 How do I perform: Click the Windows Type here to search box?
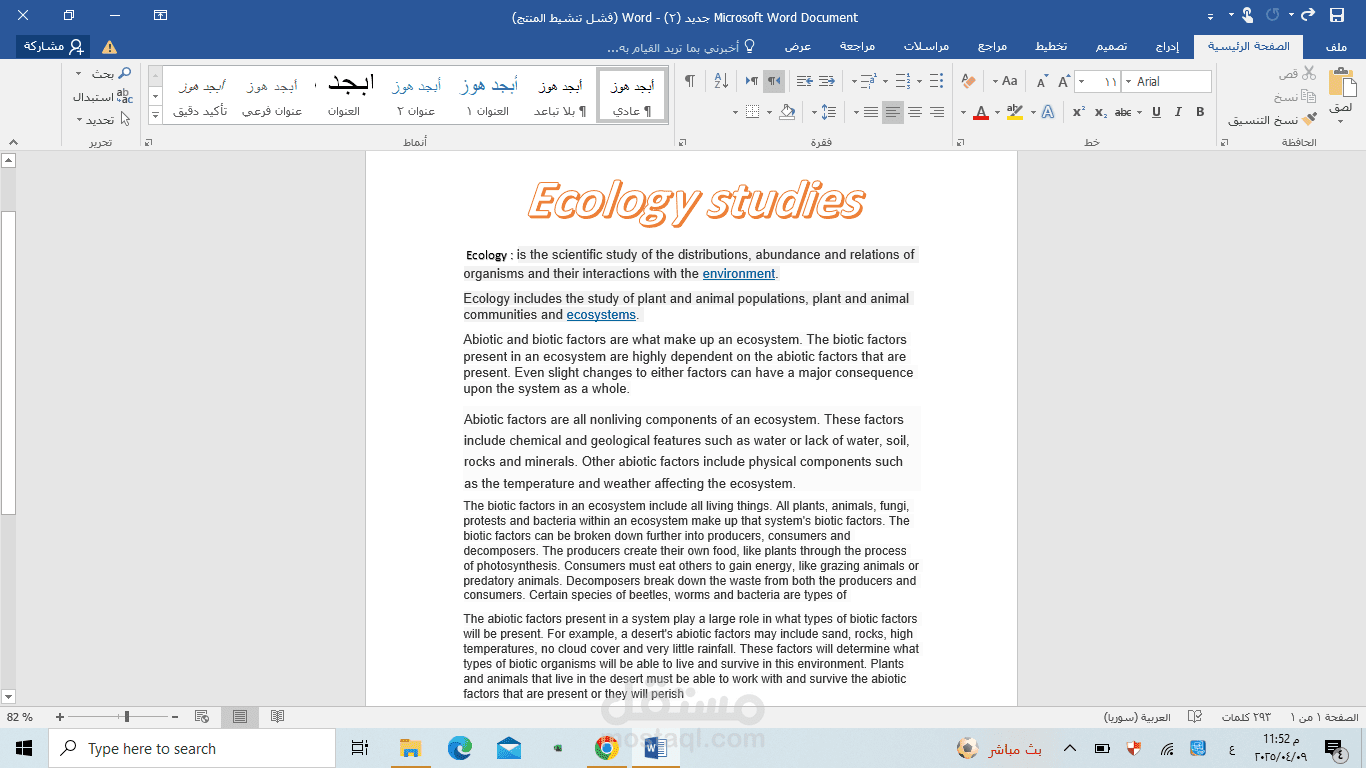click(192, 748)
